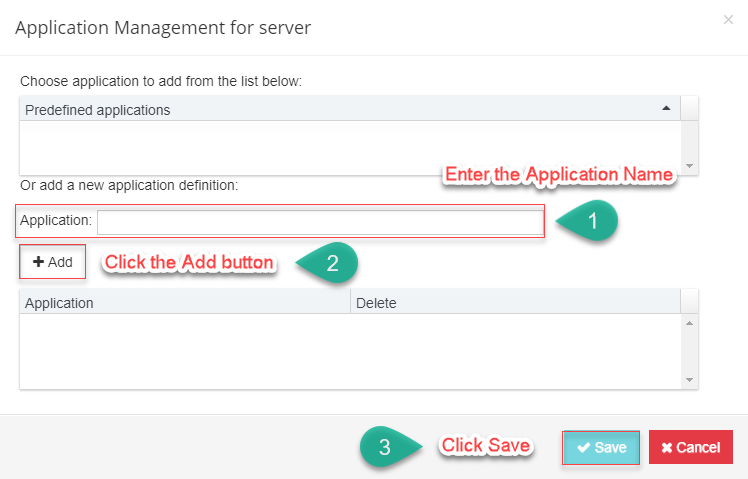
Task: Close the Application Management dialog
Action: tap(728, 19)
